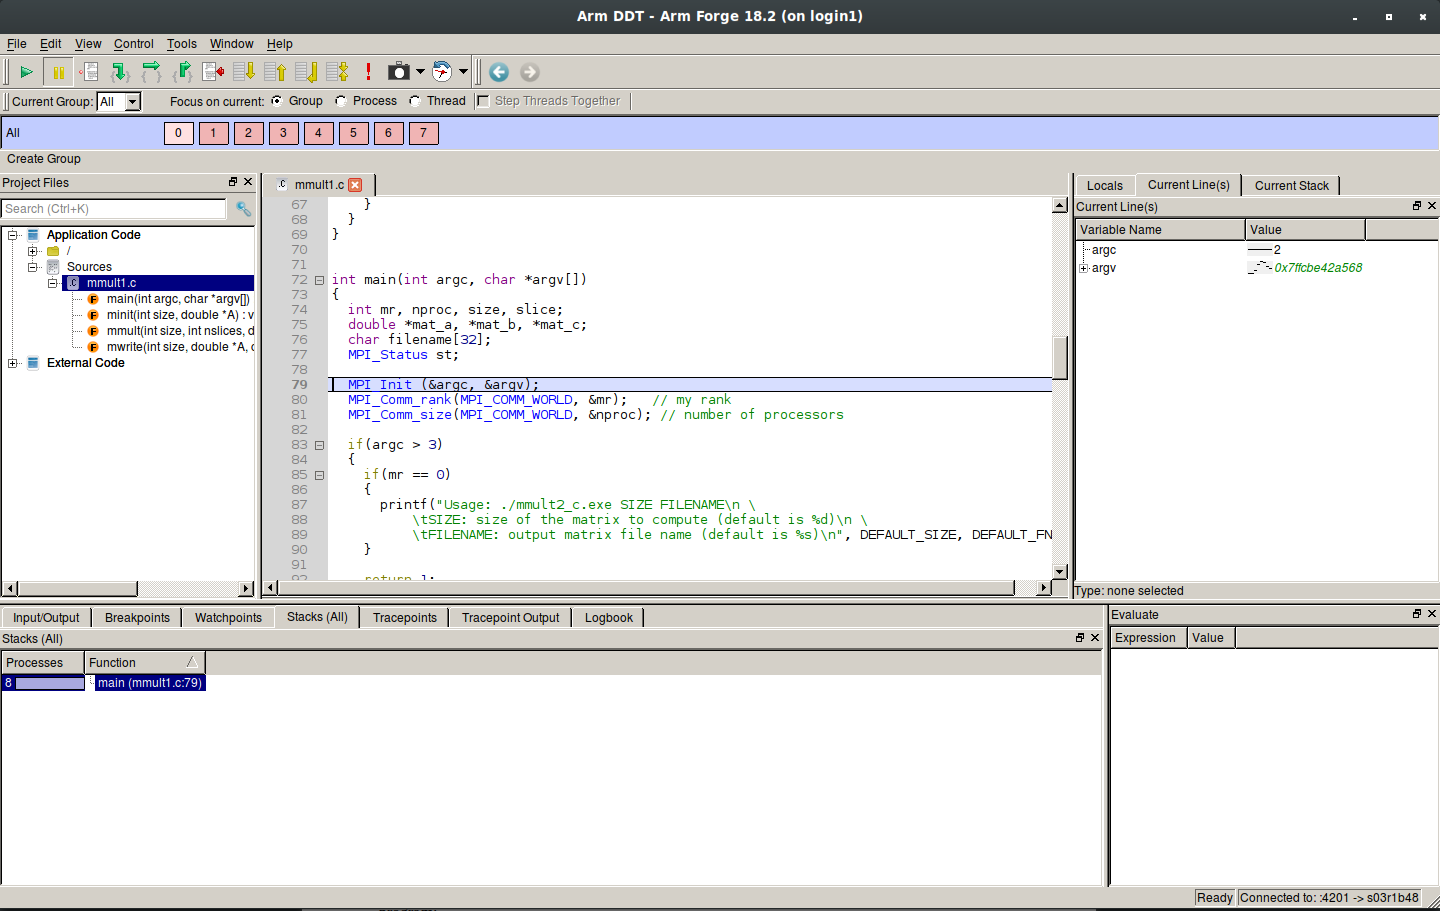1440x911 pixels.
Task: Click the Down Stack Frame icon
Action: [x=244, y=72]
